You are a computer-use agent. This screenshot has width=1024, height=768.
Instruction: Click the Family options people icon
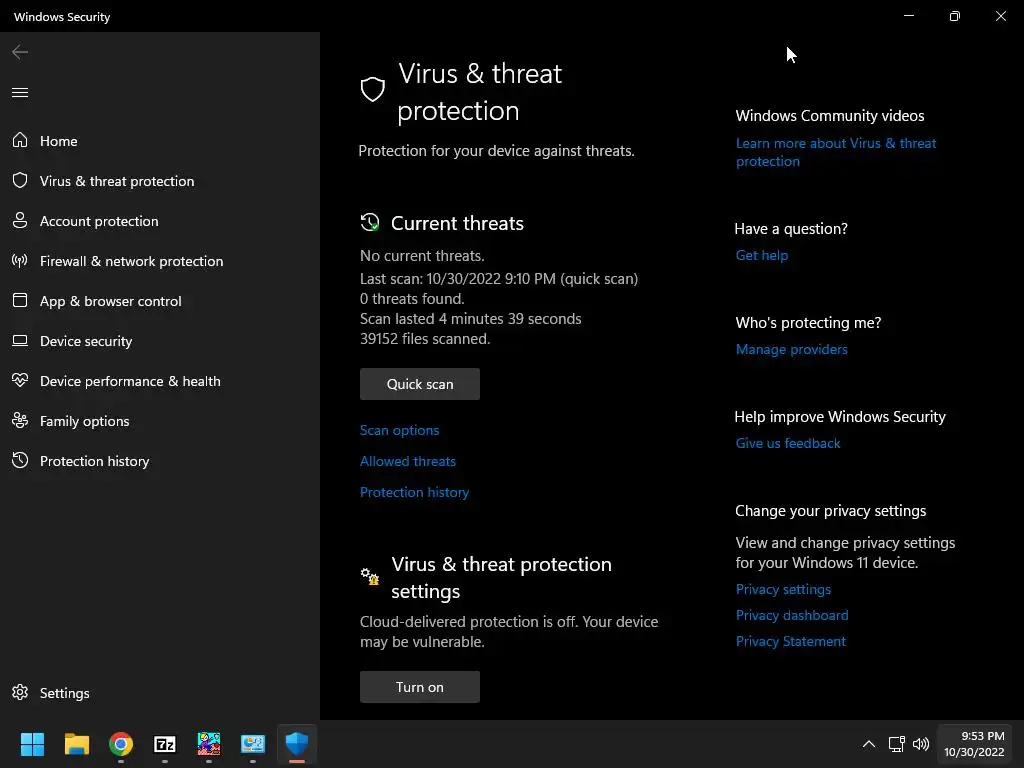[x=20, y=421]
